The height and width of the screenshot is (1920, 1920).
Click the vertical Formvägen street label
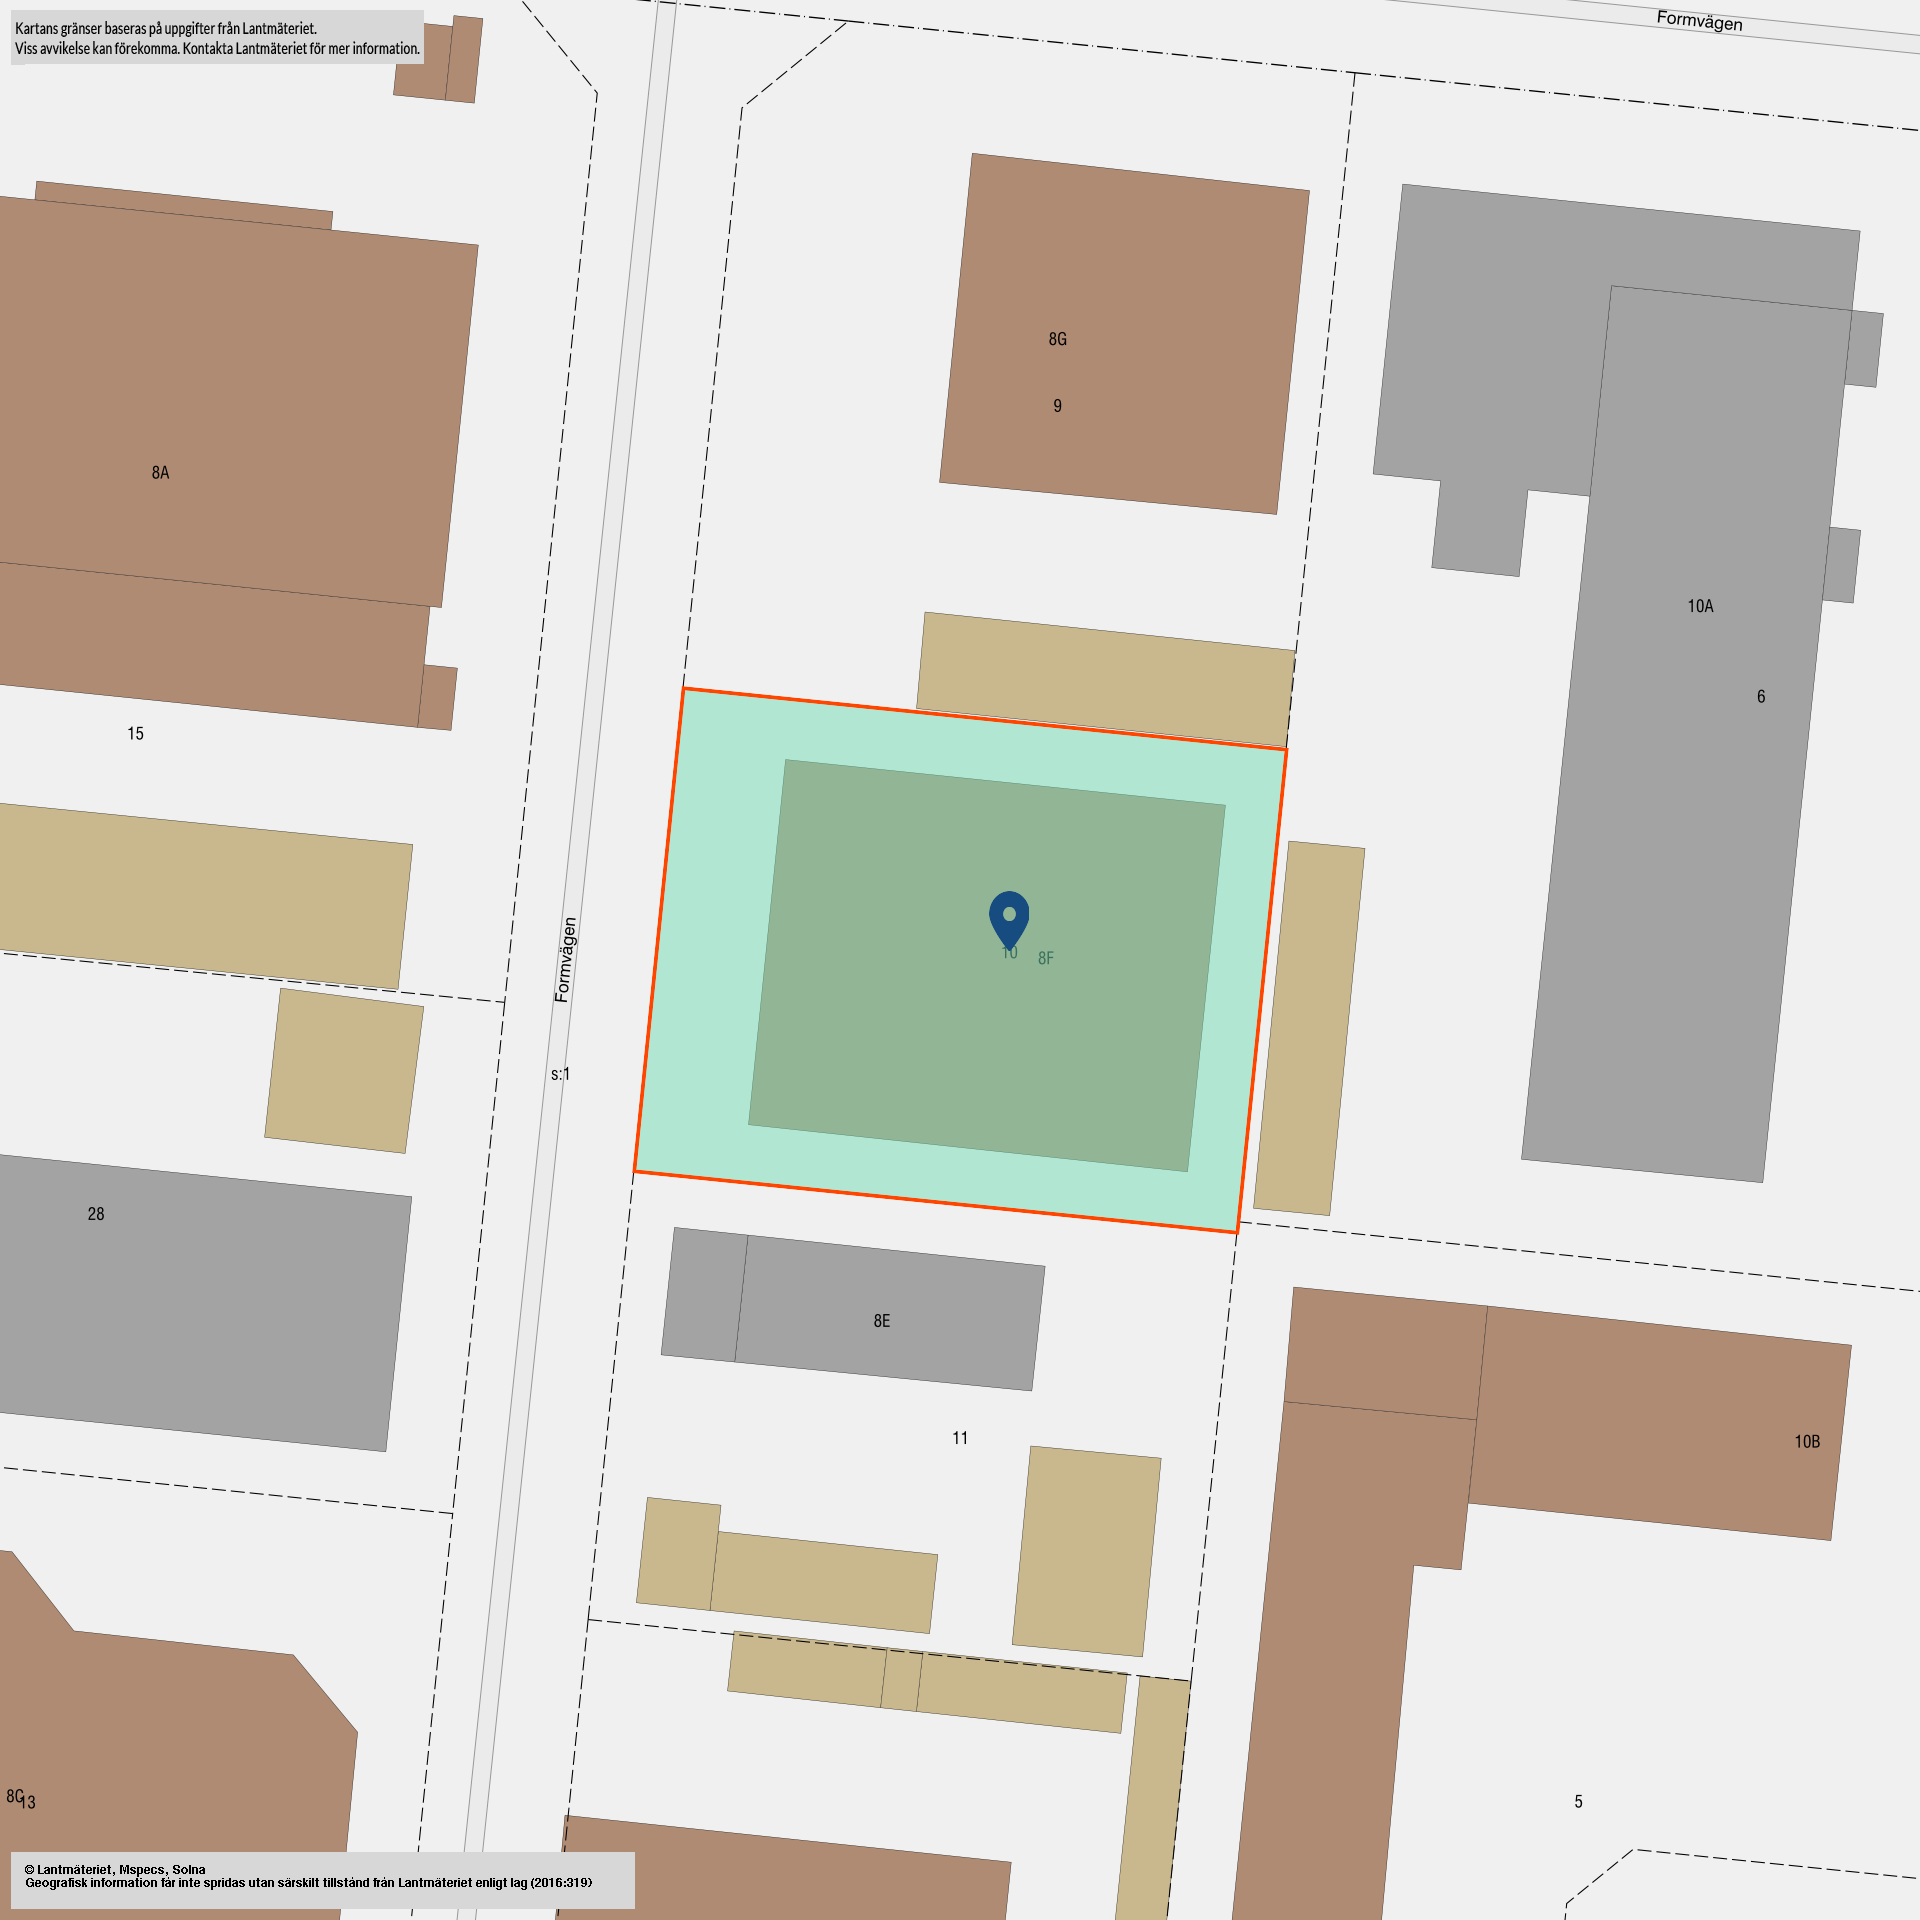tap(566, 960)
